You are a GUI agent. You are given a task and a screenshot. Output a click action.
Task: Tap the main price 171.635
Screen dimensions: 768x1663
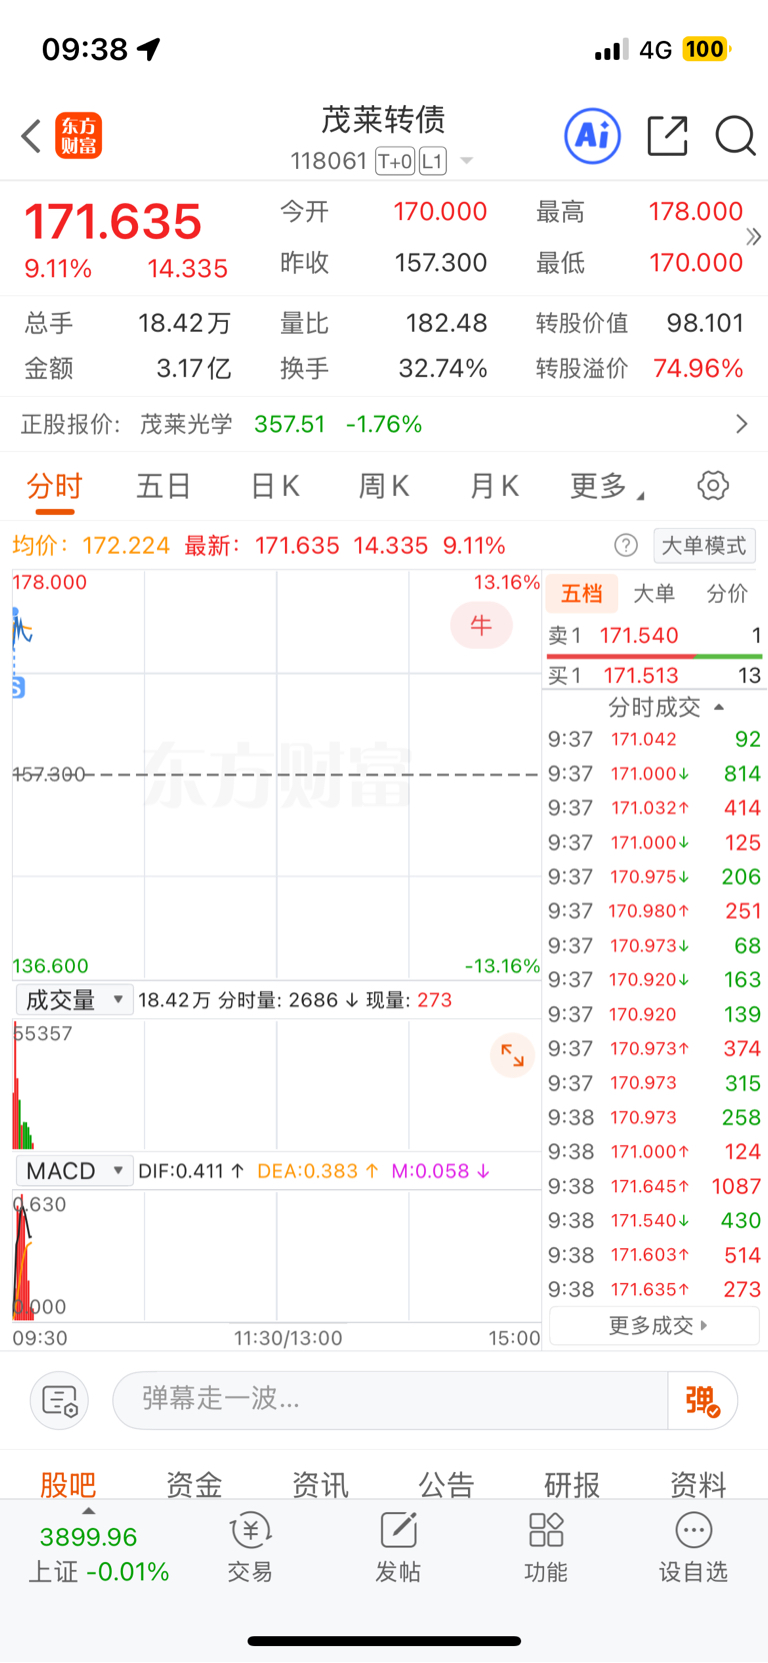coord(113,222)
